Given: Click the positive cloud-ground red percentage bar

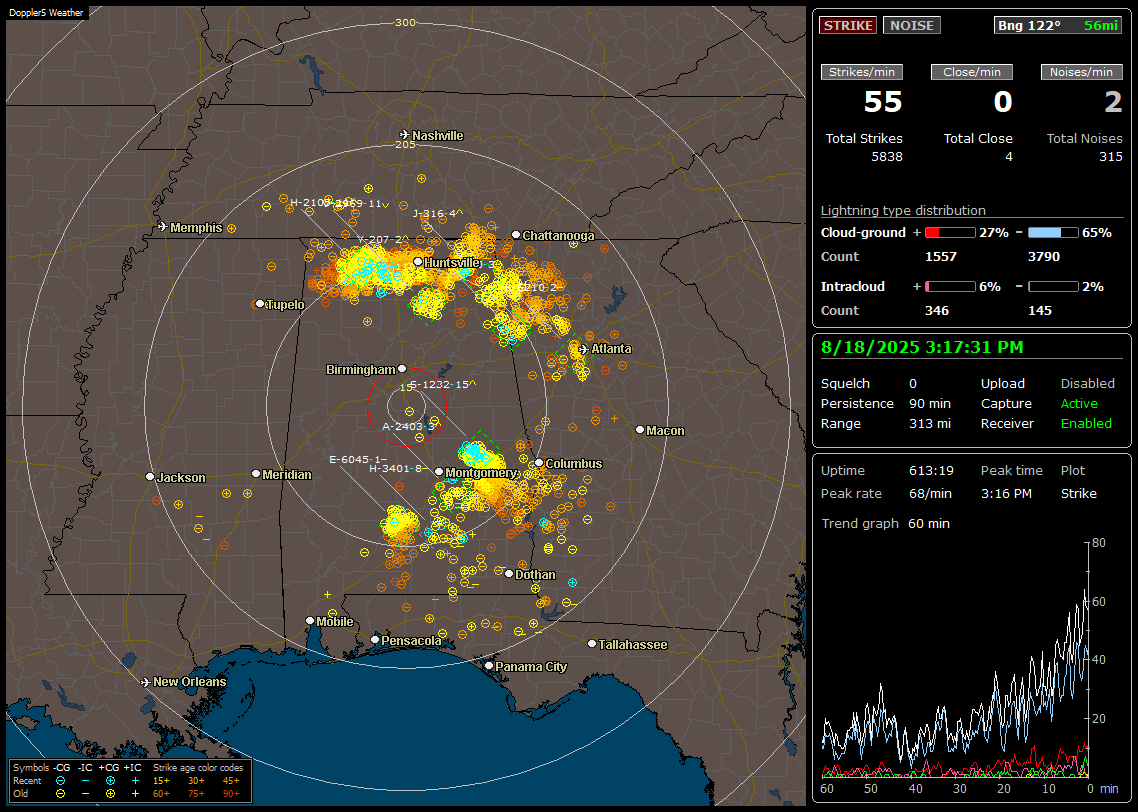Looking at the screenshot, I should 950,233.
